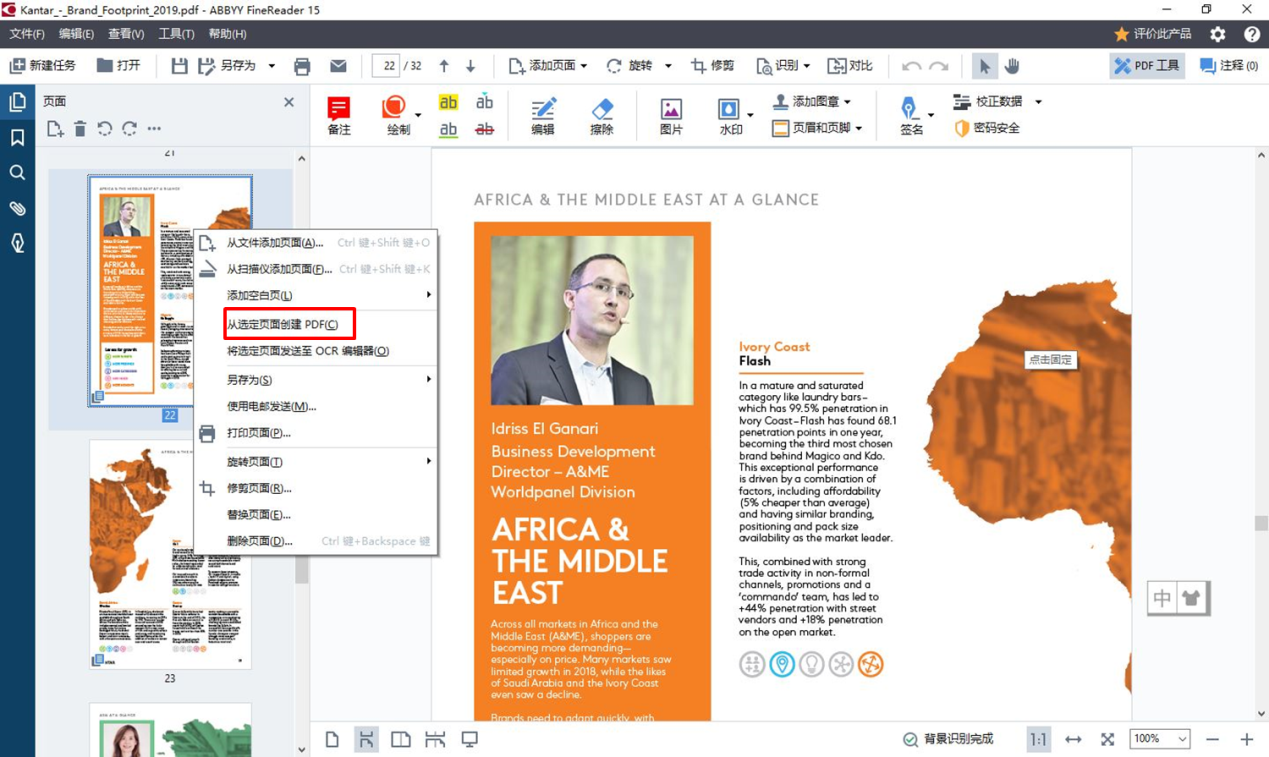The width and height of the screenshot is (1269, 757).
Task: Expand the 另存为 toolbar dropdown arrow
Action: [x=272, y=66]
